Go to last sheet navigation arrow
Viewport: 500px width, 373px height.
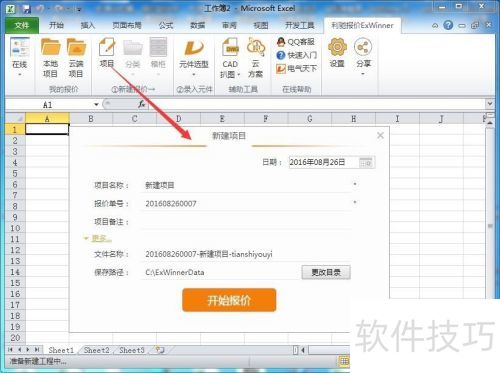37,350
